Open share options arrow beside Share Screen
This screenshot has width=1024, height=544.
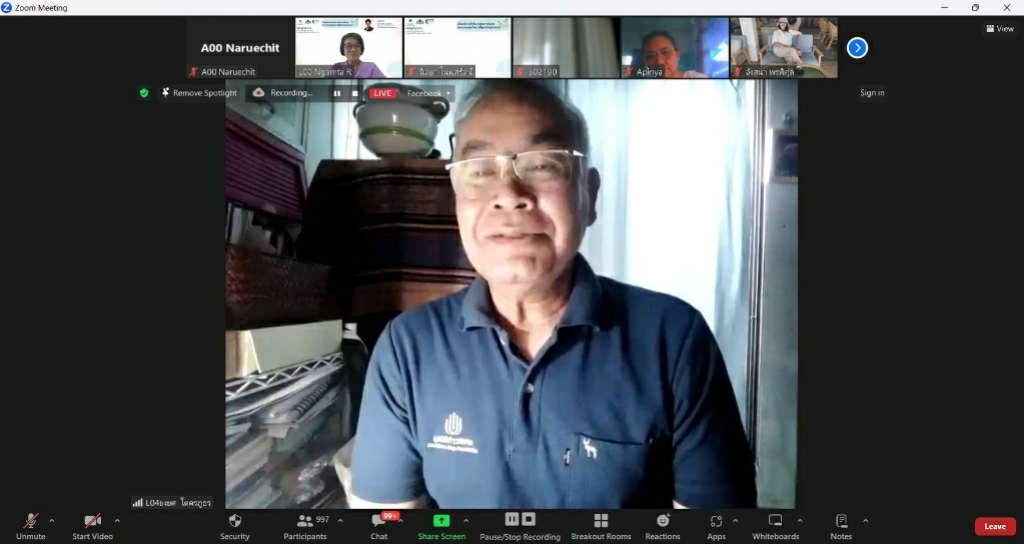pyautogui.click(x=466, y=520)
